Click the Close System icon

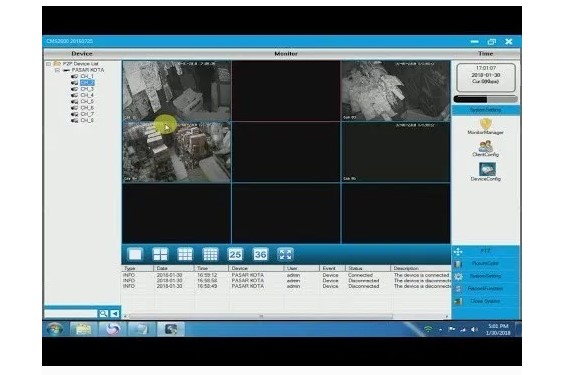tap(458, 301)
